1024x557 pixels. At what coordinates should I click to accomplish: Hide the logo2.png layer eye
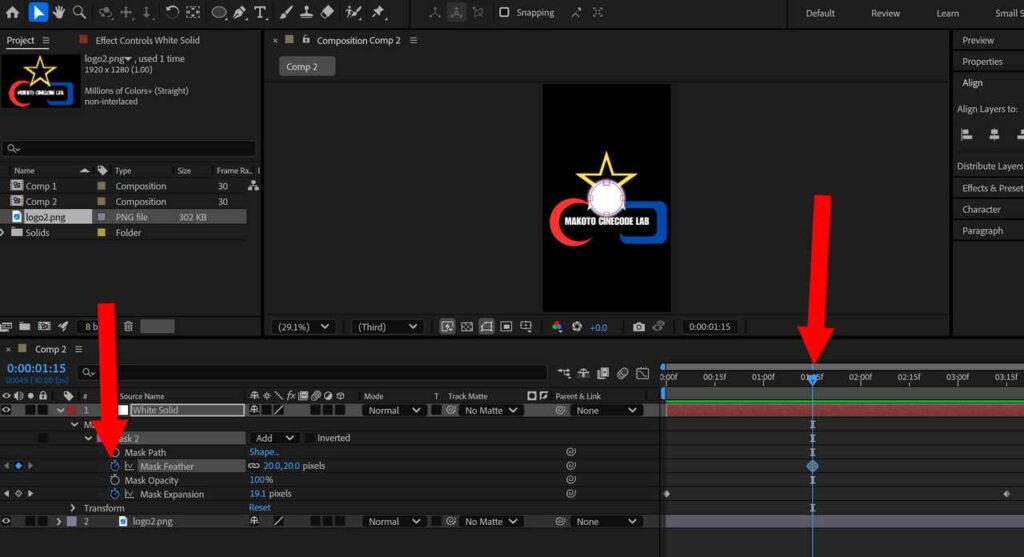point(7,521)
